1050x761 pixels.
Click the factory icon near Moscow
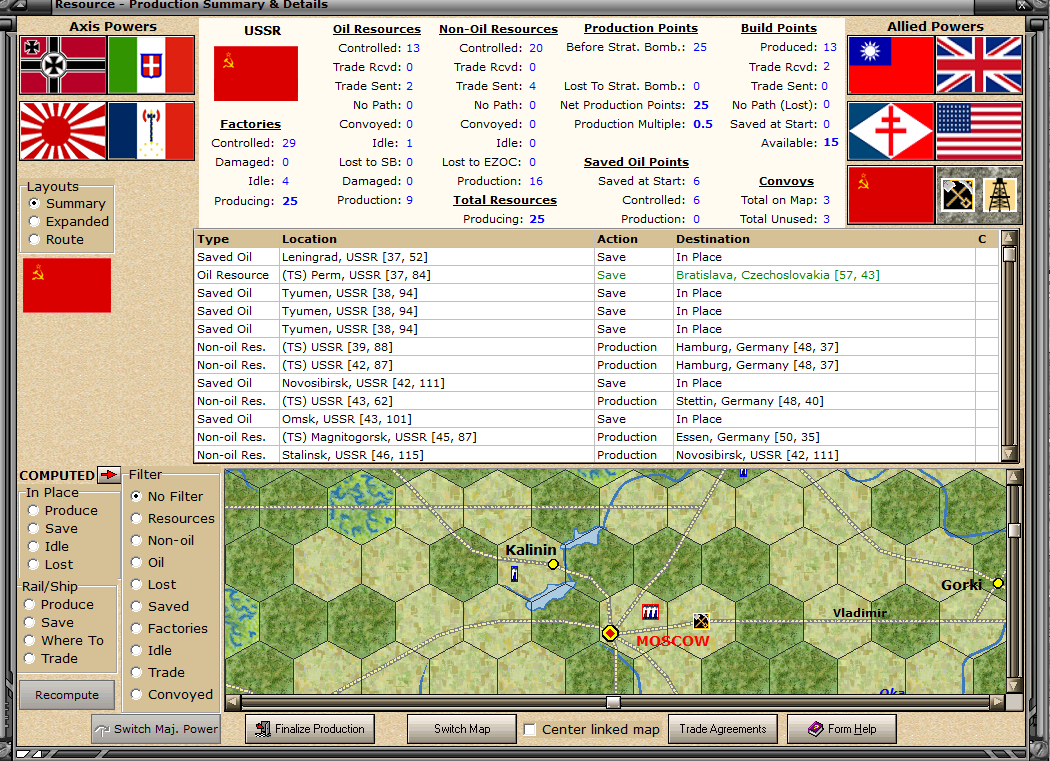[650, 612]
